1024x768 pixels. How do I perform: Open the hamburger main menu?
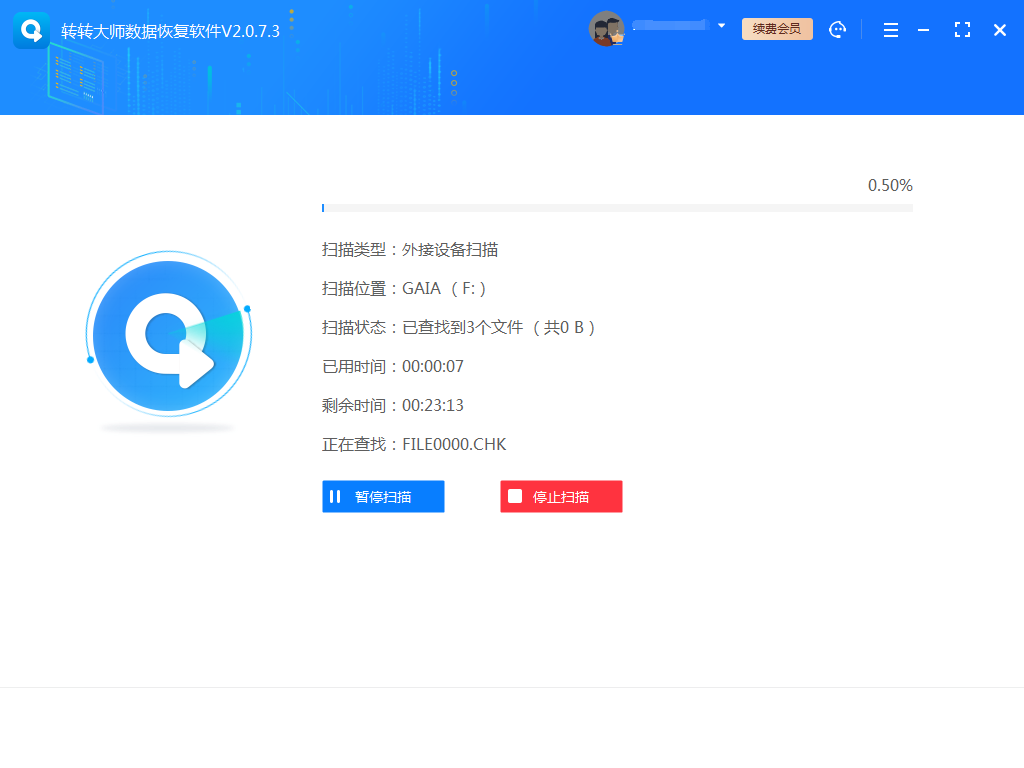(891, 30)
